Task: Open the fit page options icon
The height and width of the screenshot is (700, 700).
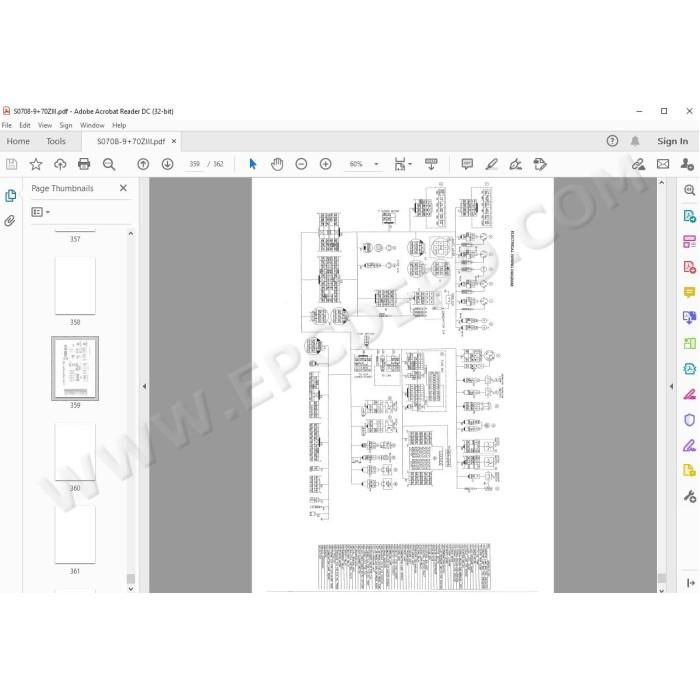Action: pos(400,164)
